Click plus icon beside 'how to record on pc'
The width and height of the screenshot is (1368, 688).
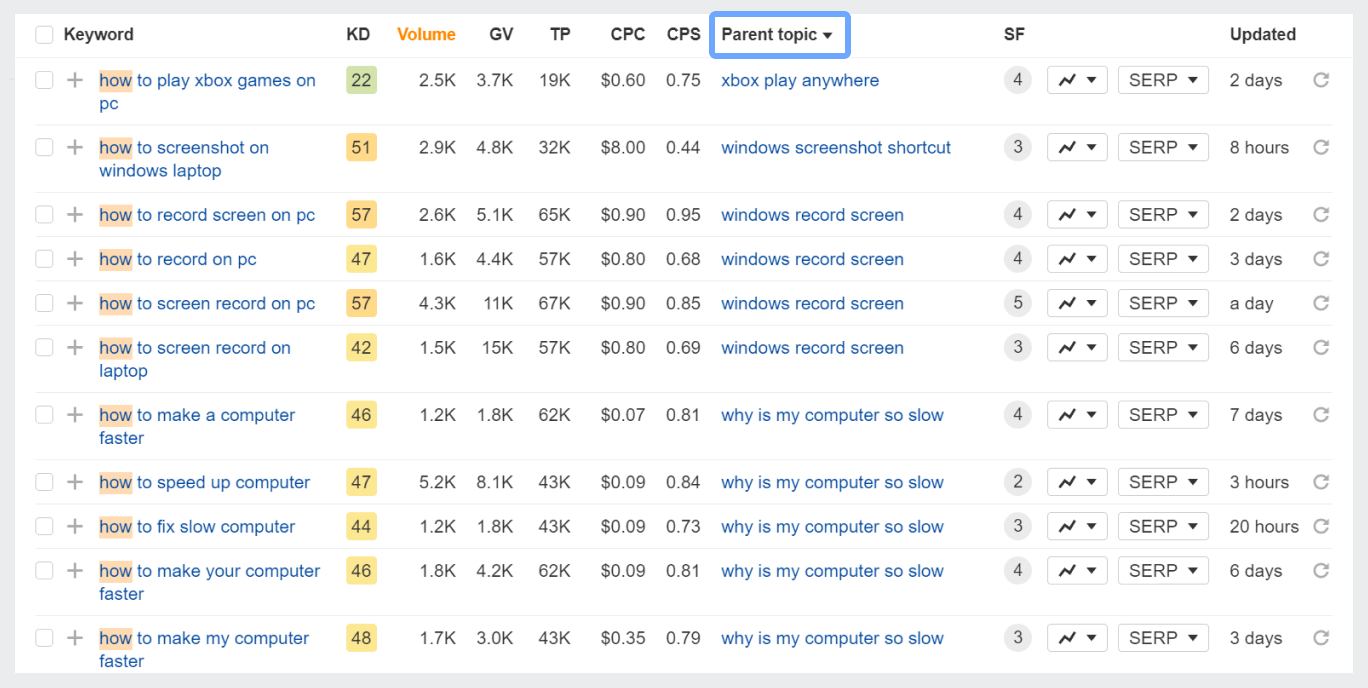point(75,259)
